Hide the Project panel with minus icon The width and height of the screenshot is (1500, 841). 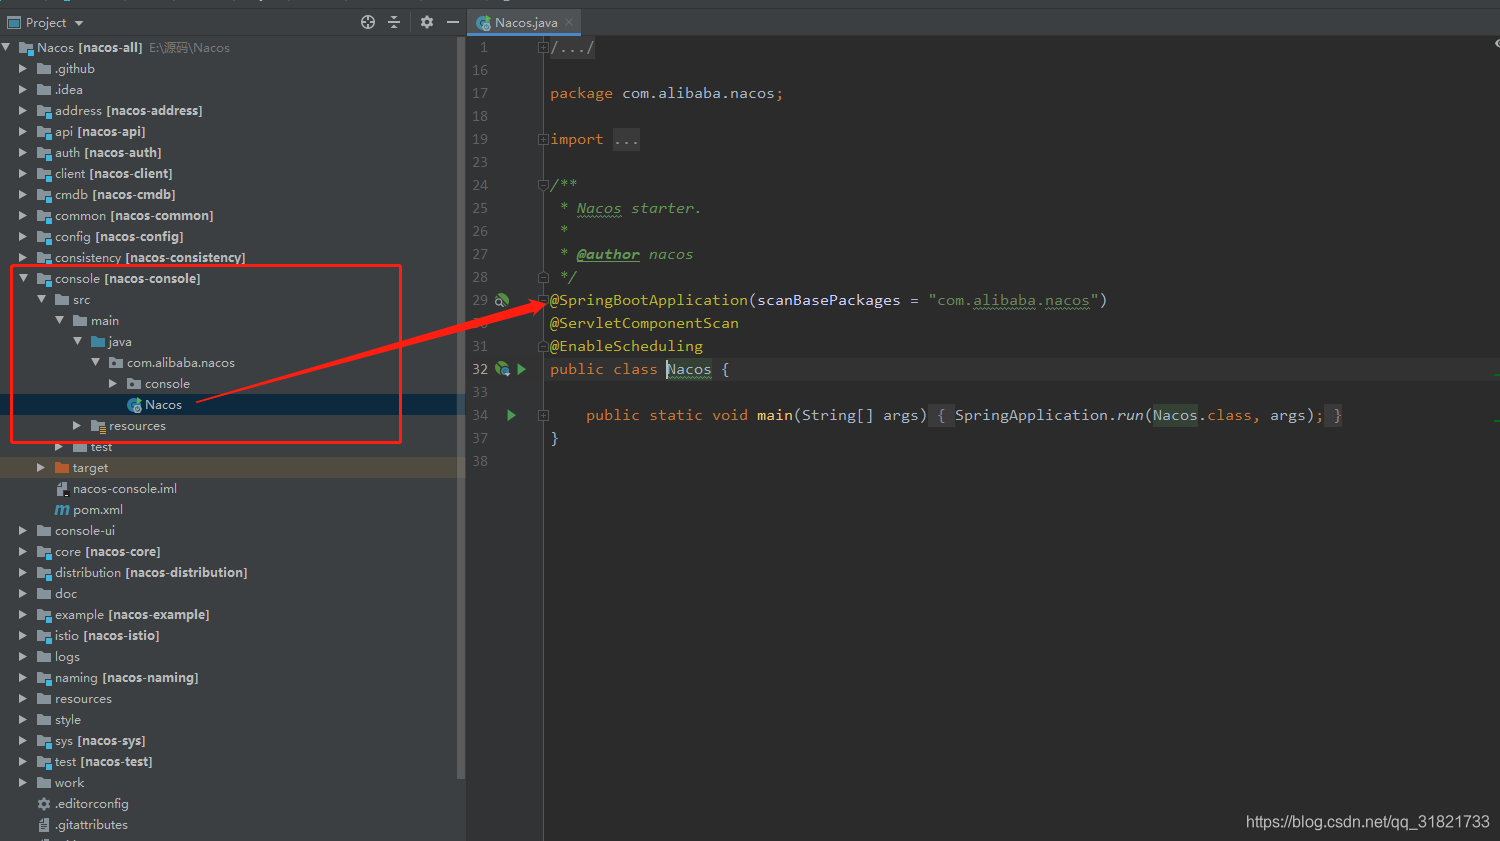tap(452, 22)
